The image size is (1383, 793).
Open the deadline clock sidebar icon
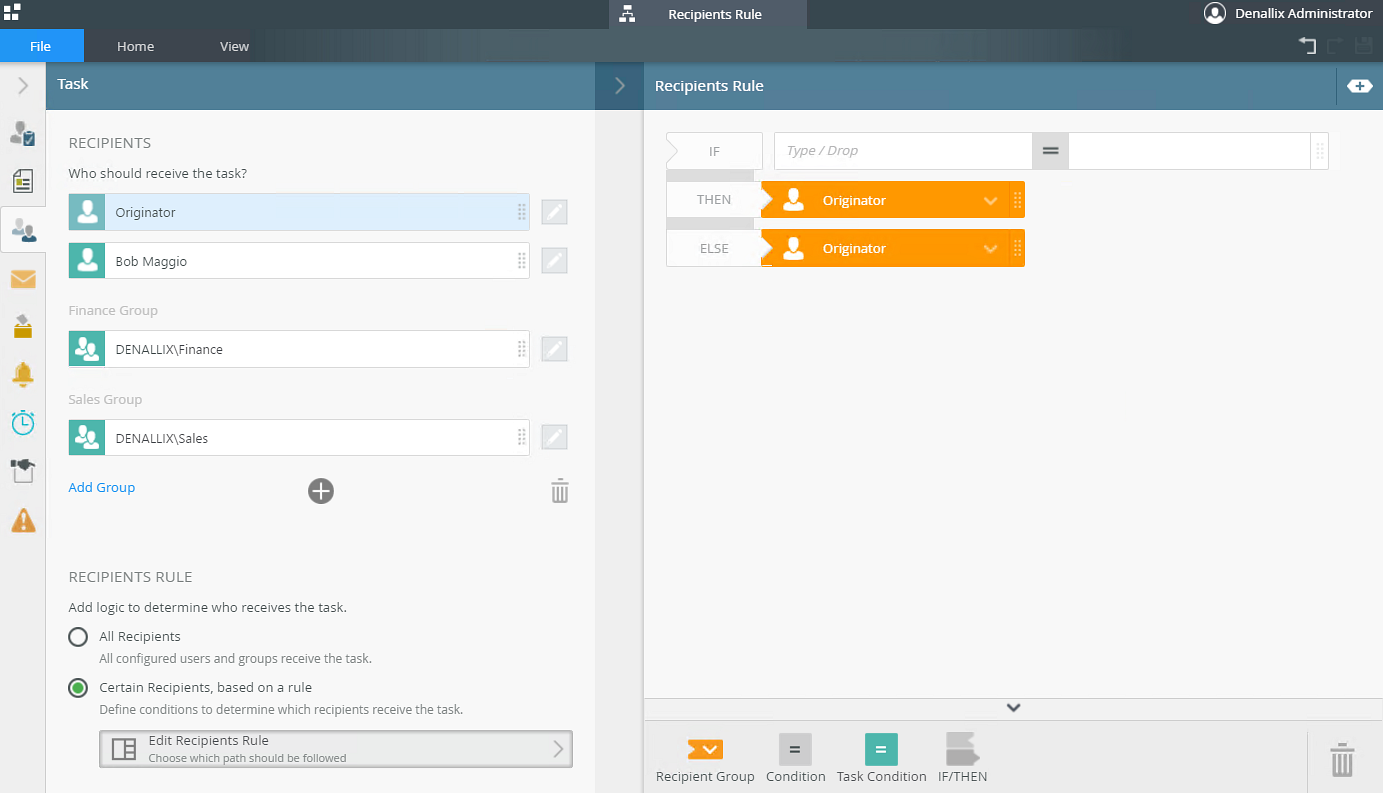click(22, 422)
